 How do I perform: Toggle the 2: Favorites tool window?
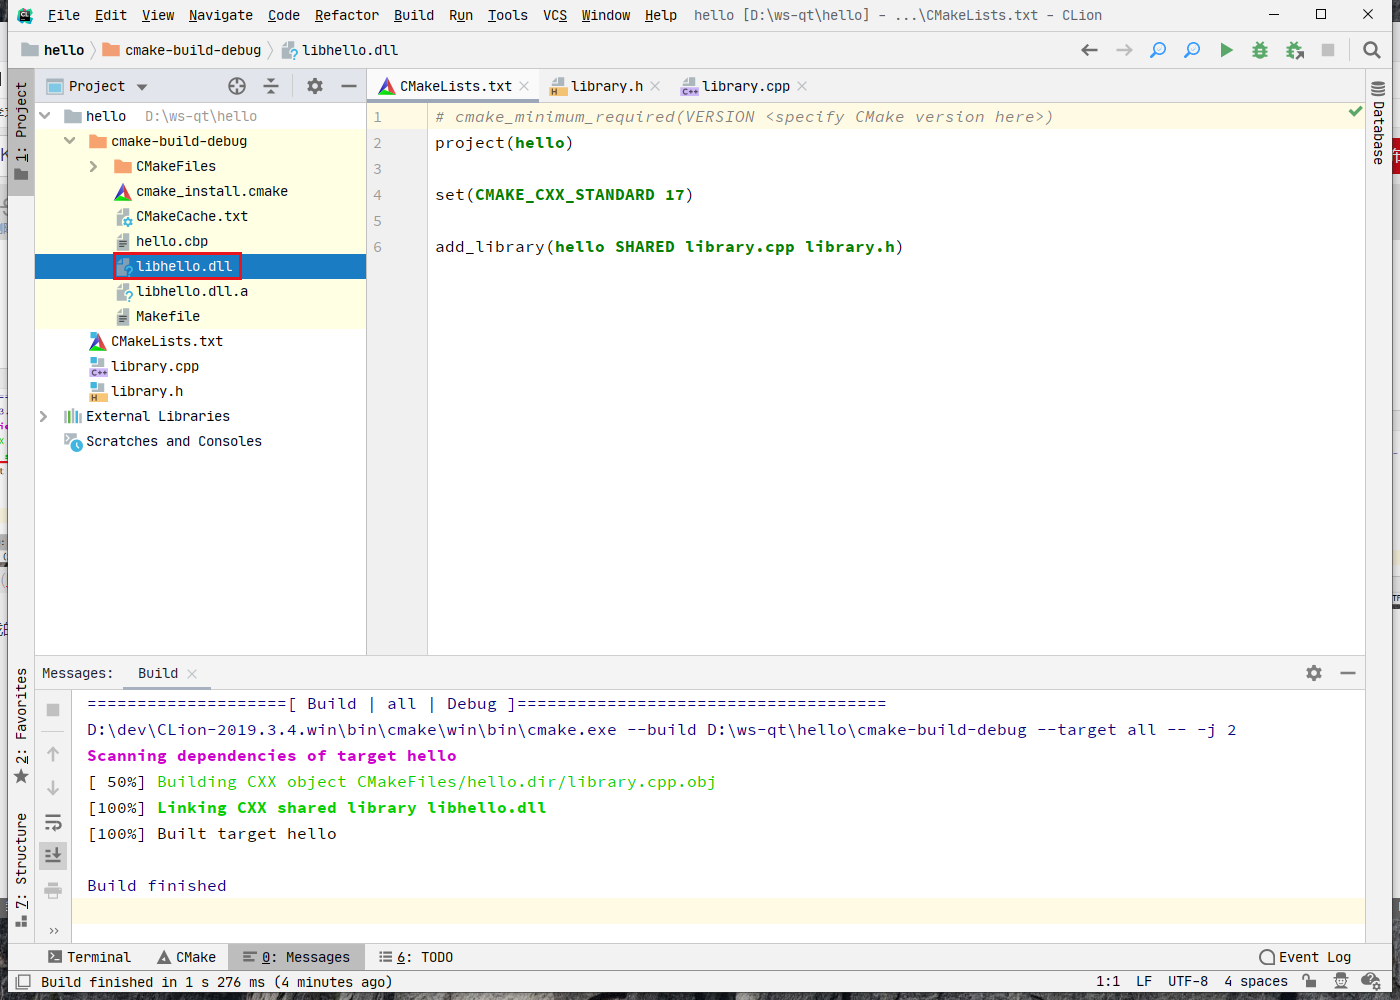21,727
